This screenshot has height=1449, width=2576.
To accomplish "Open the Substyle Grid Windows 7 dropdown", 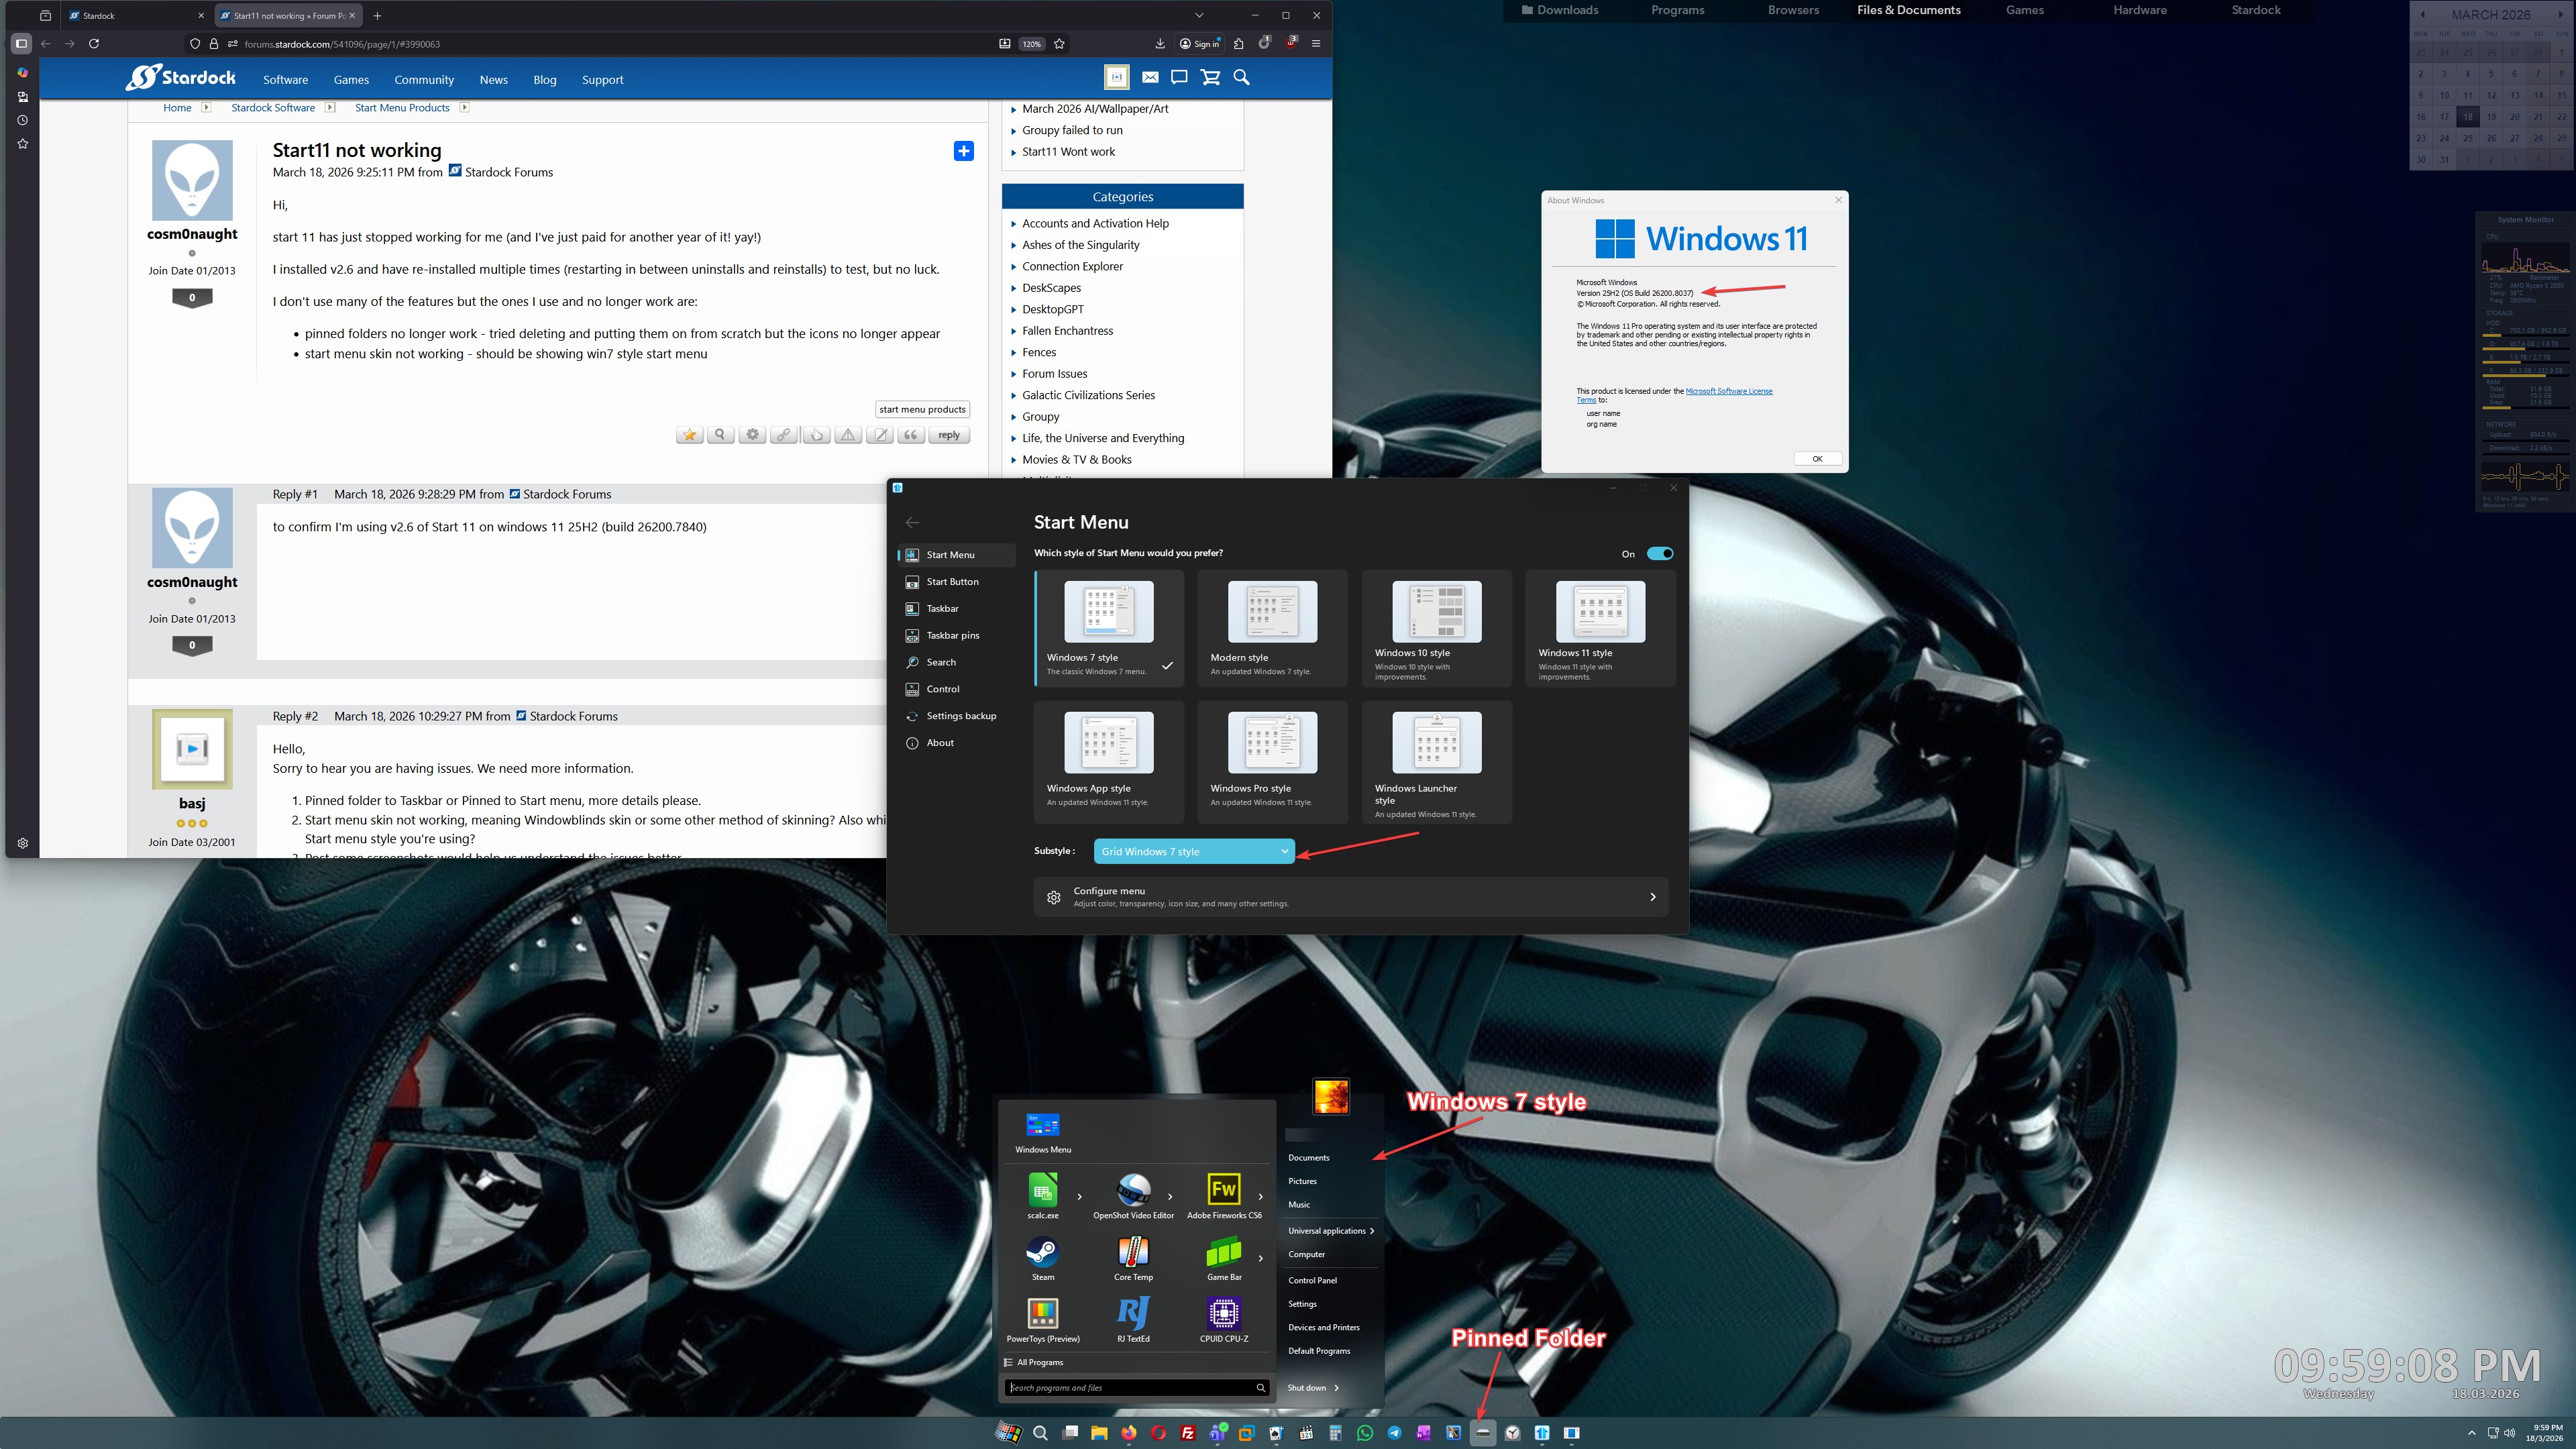I will pos(1194,851).
